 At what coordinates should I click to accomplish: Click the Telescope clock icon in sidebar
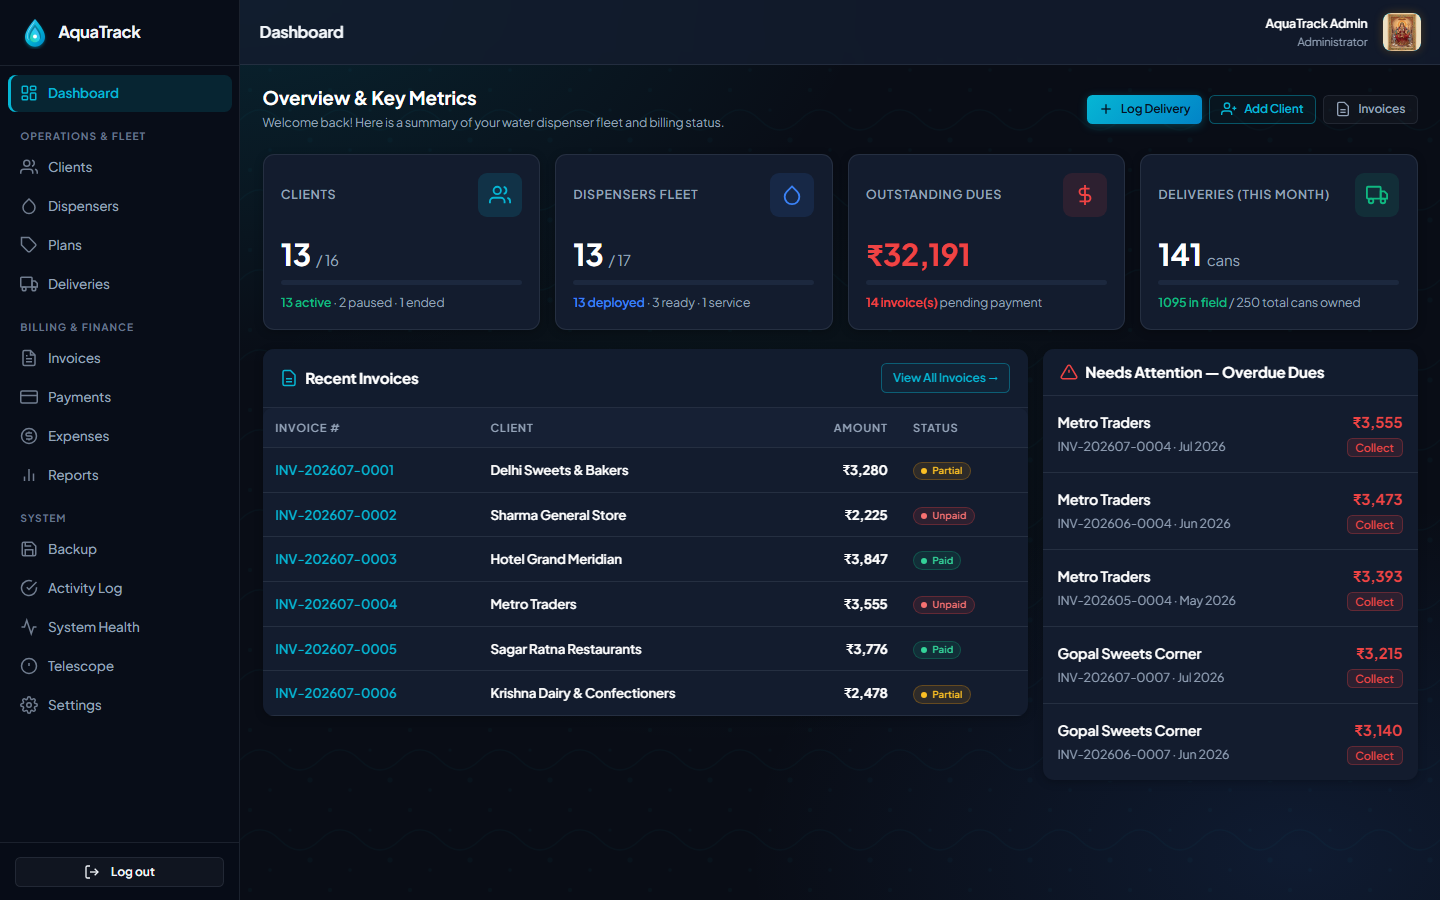[29, 666]
